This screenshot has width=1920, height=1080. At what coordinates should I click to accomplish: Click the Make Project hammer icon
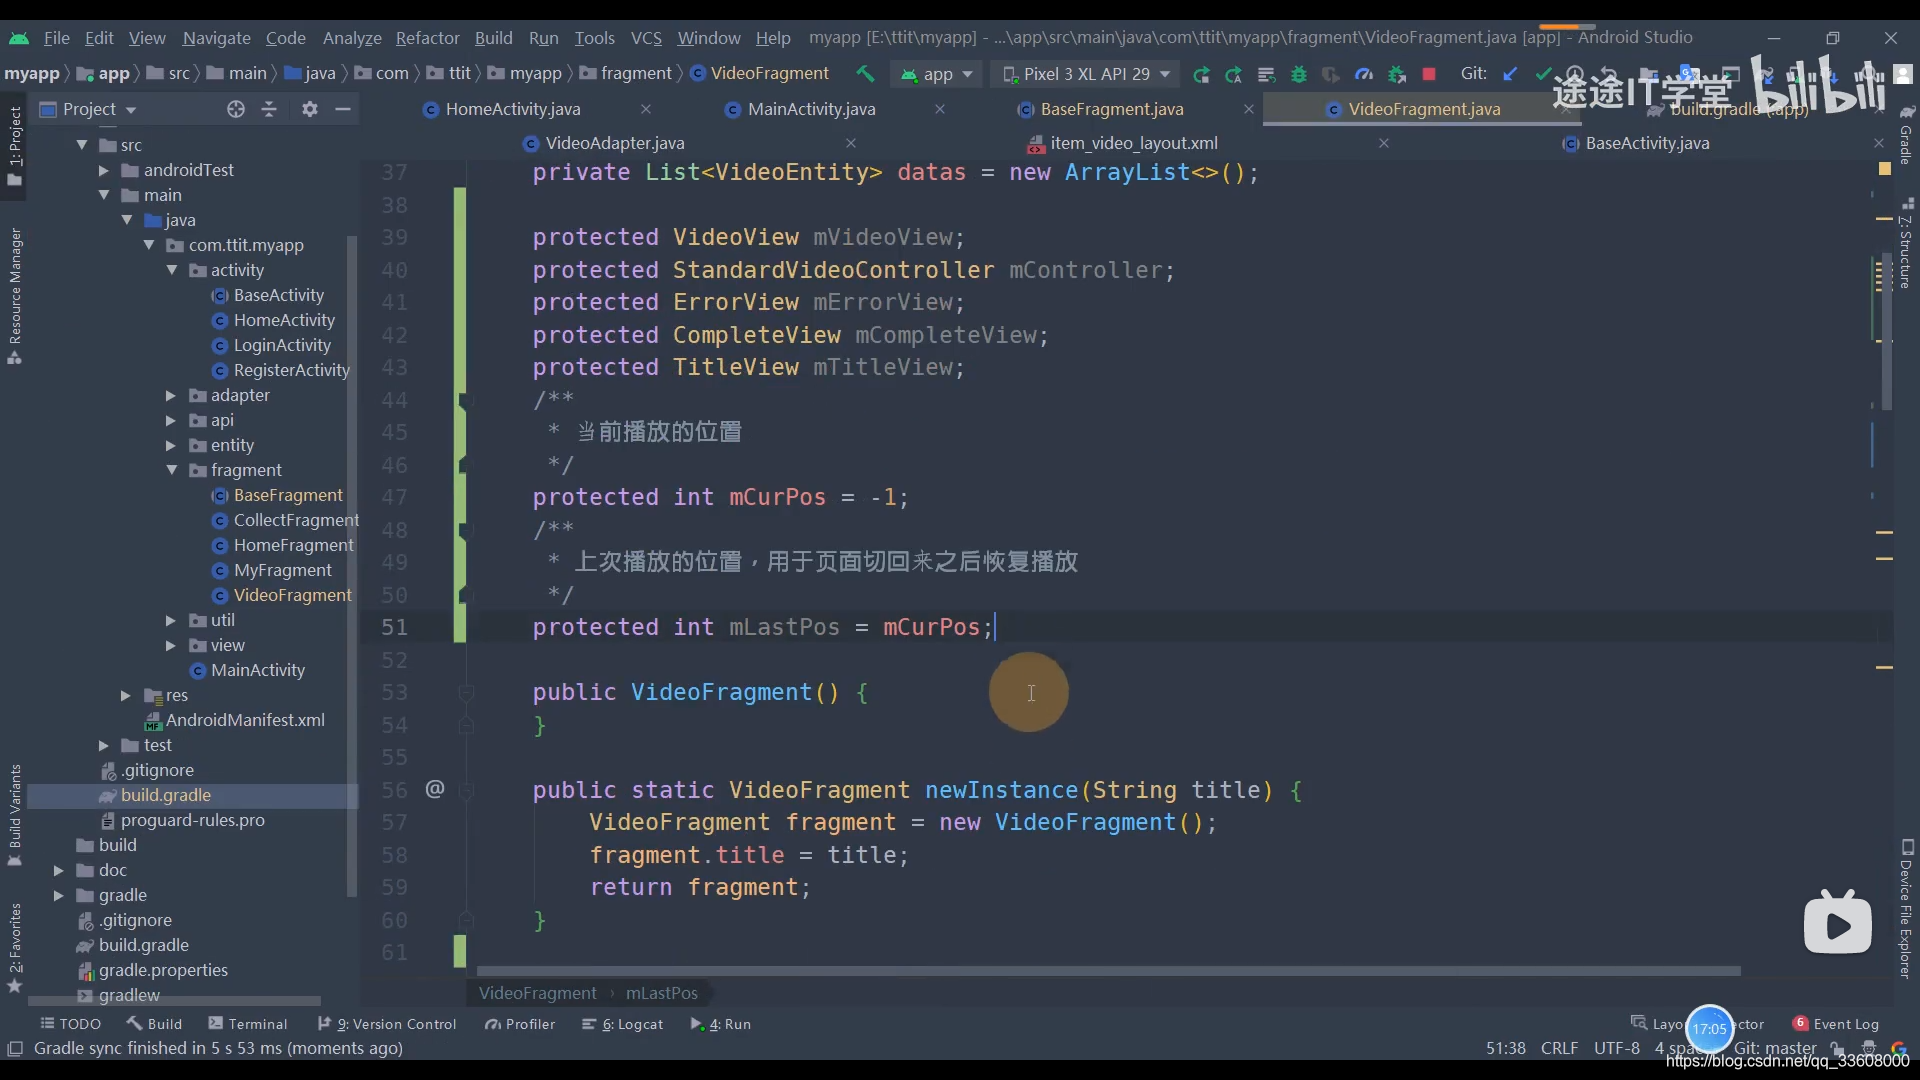point(865,74)
